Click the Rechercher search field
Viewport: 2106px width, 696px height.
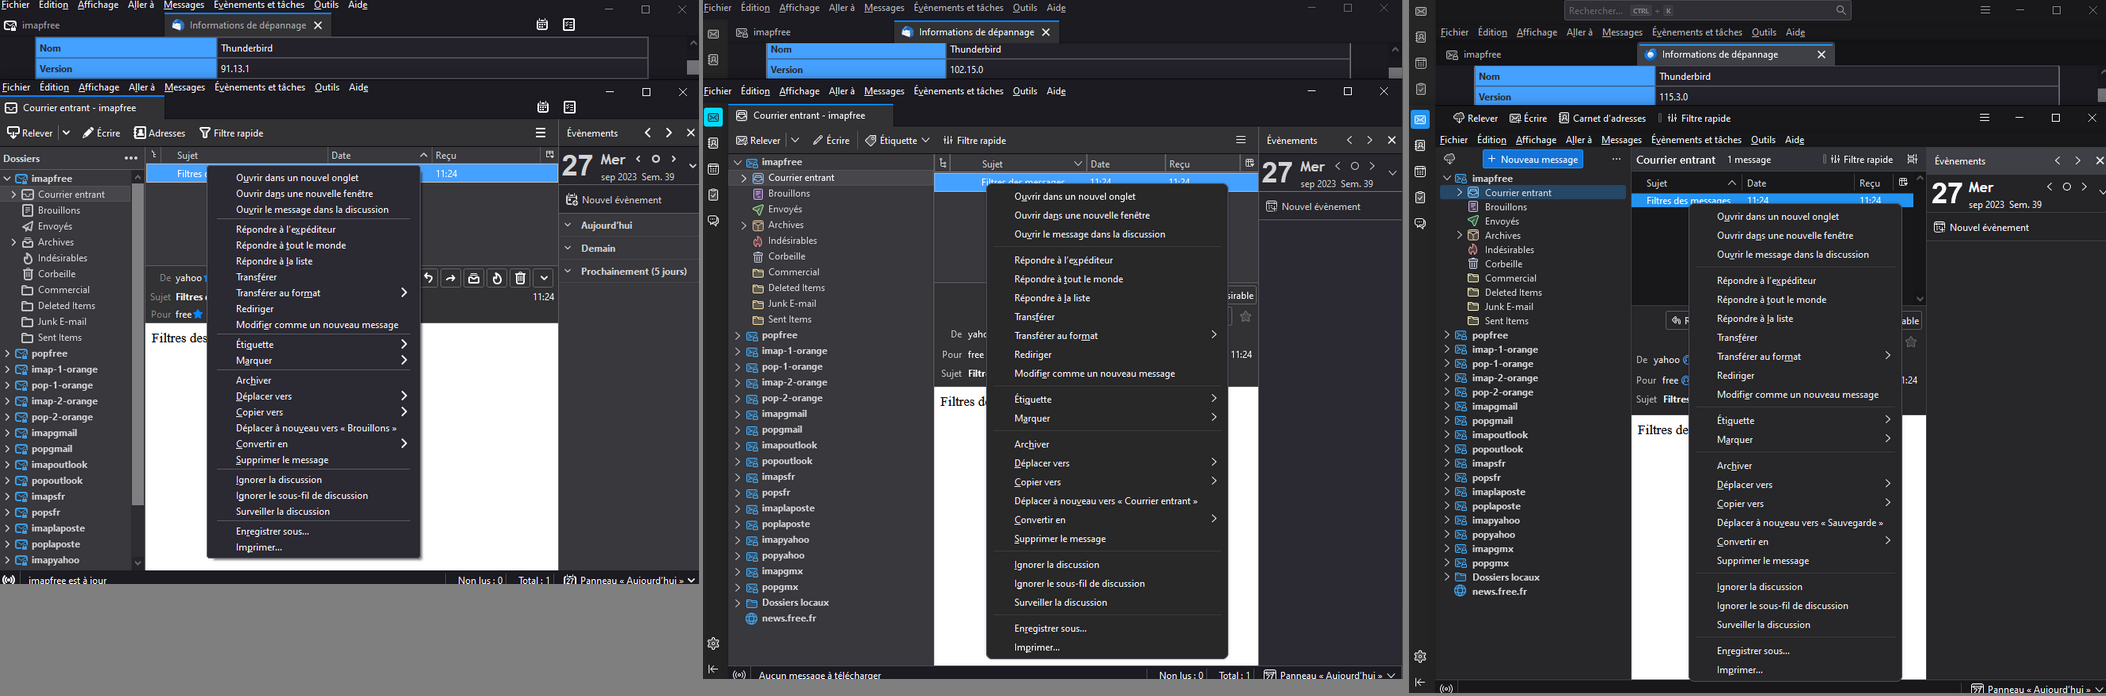pos(1700,11)
